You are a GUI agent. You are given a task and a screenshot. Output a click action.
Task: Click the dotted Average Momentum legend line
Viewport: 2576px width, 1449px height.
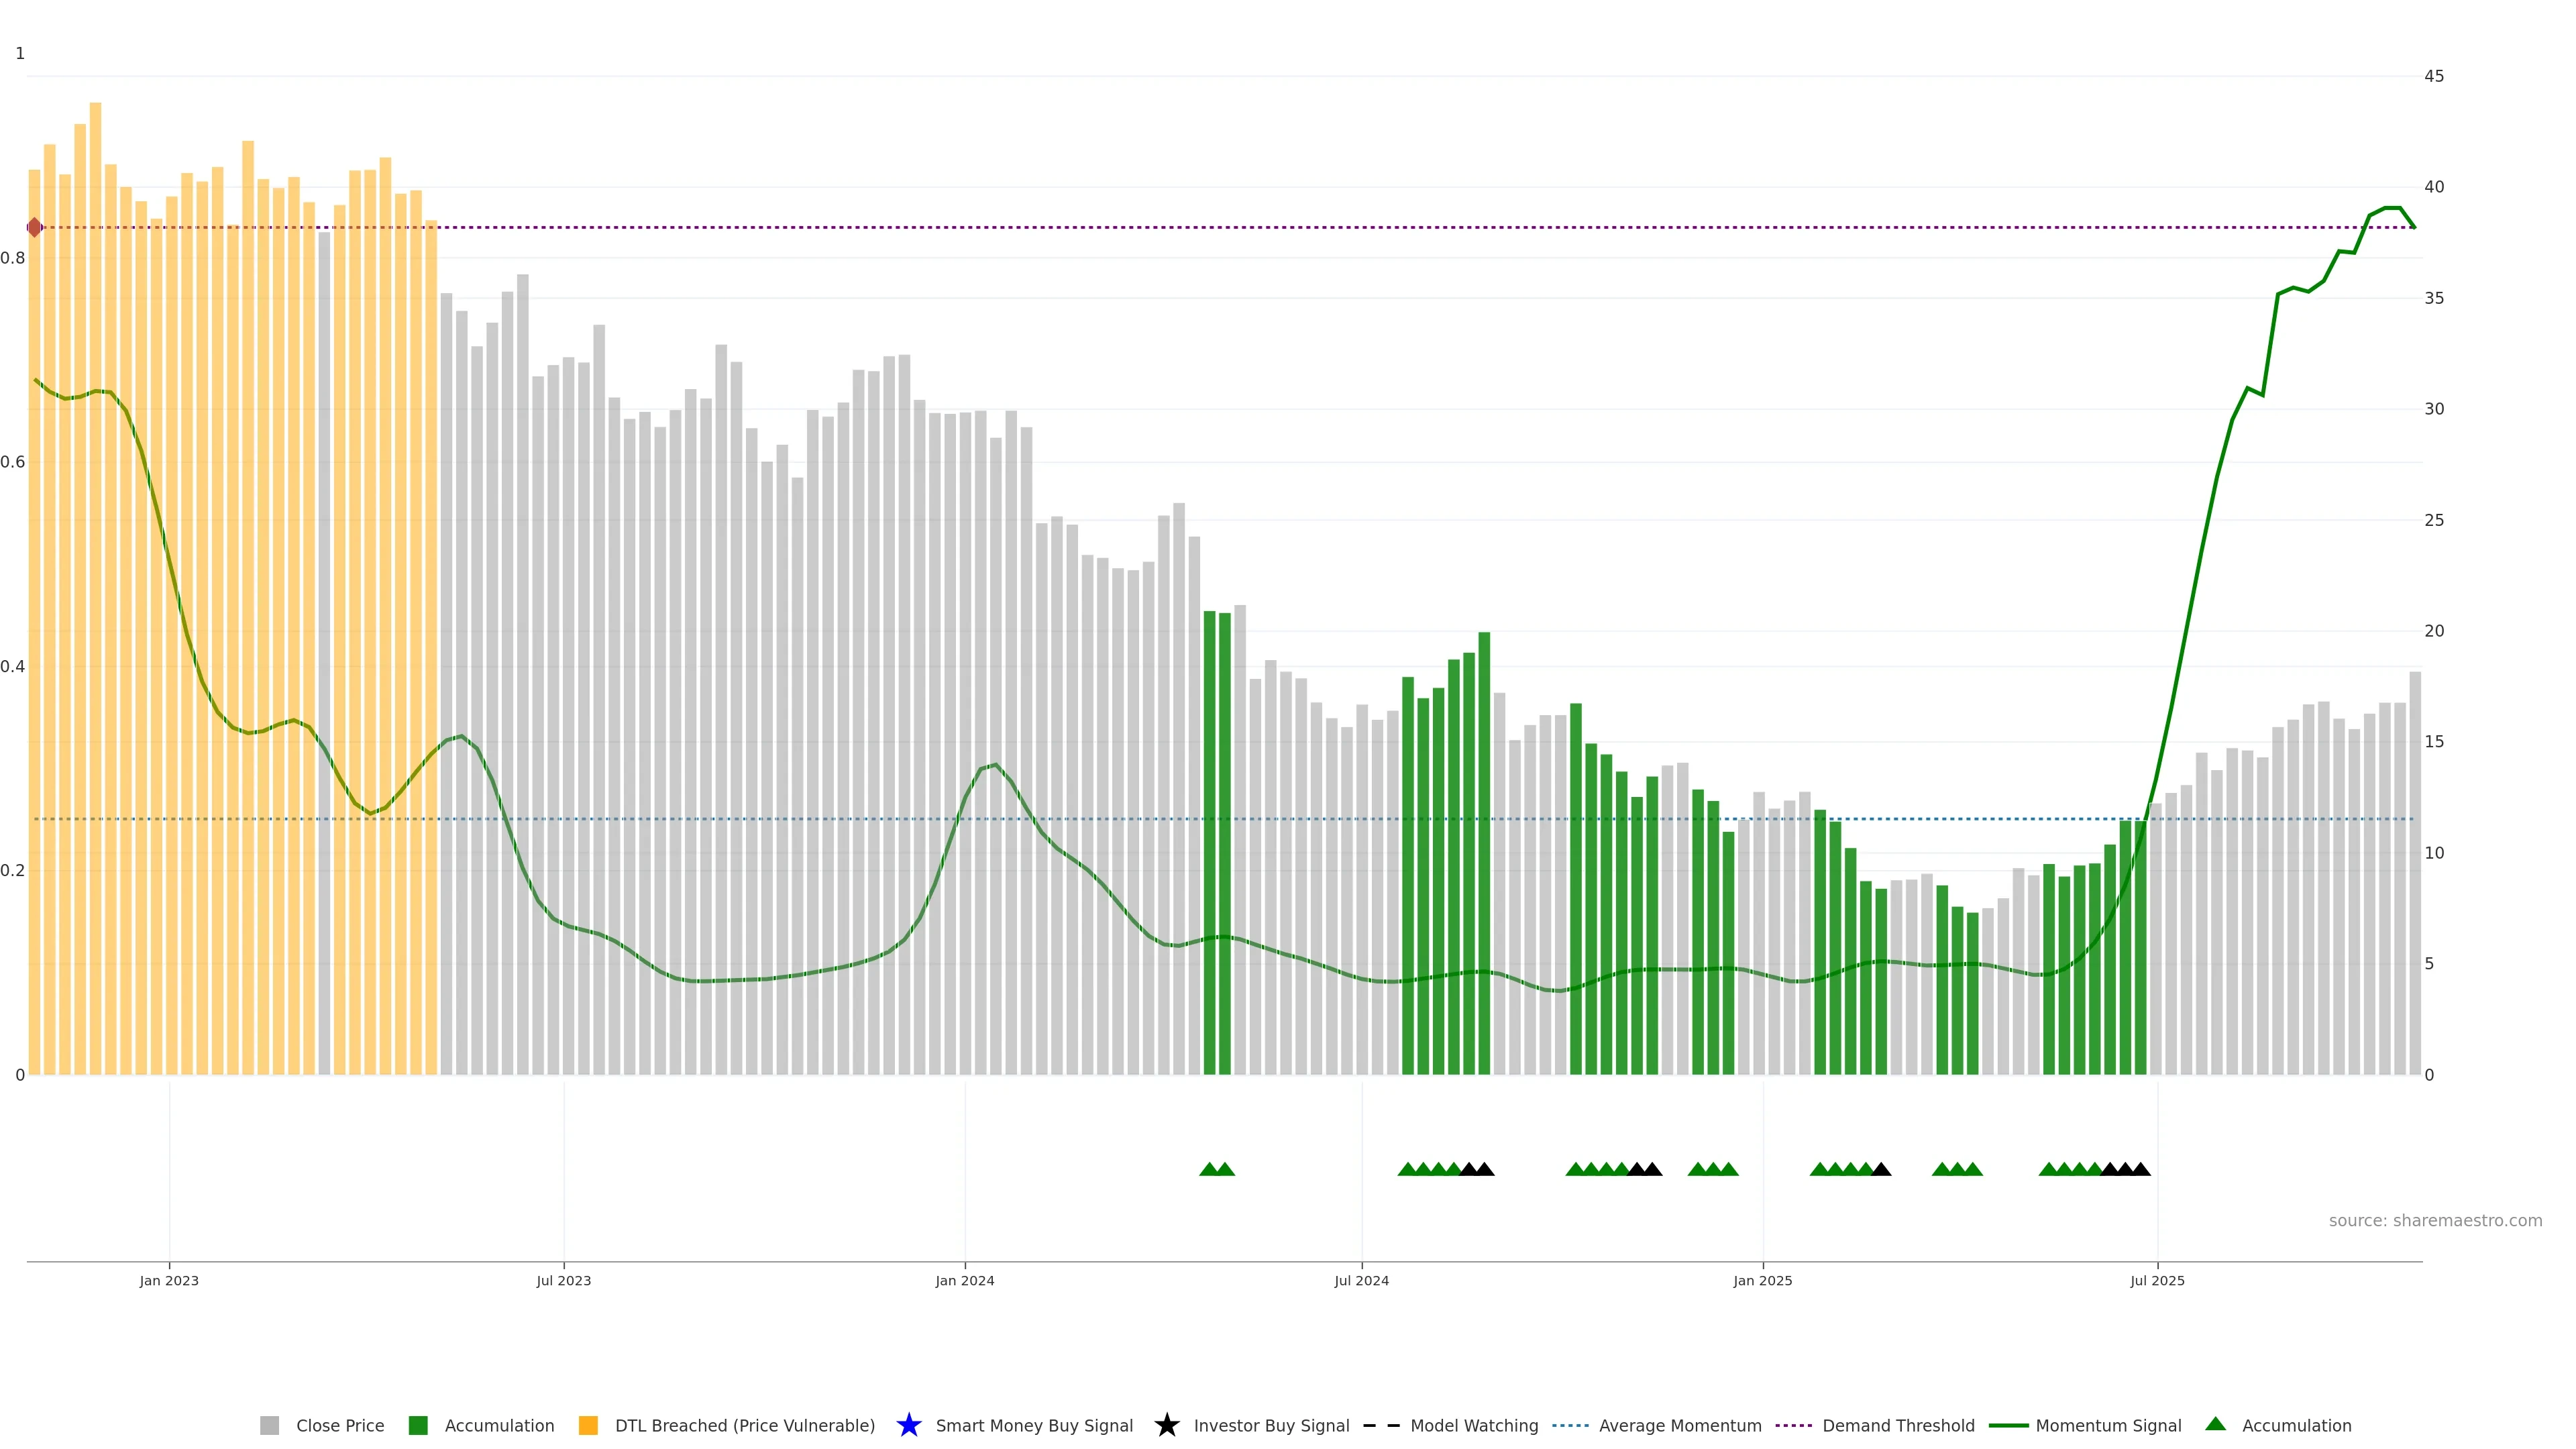pyautogui.click(x=1570, y=1425)
